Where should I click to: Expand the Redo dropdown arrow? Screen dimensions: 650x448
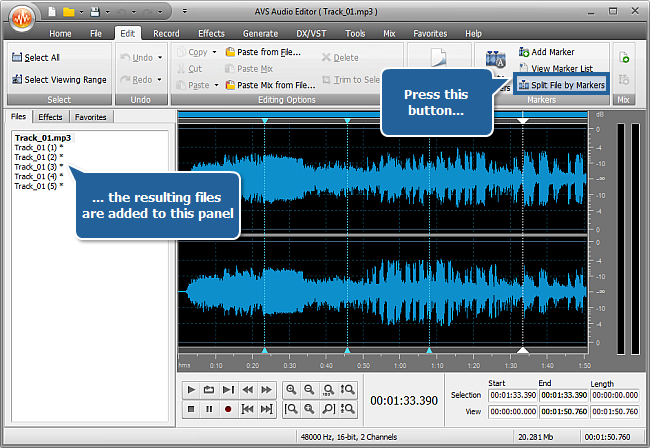tap(159, 80)
